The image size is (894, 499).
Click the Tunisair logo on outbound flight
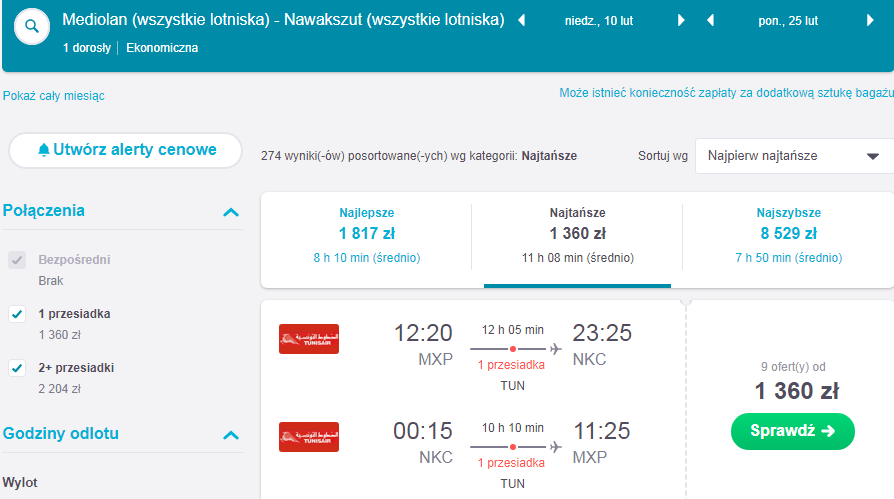point(309,339)
